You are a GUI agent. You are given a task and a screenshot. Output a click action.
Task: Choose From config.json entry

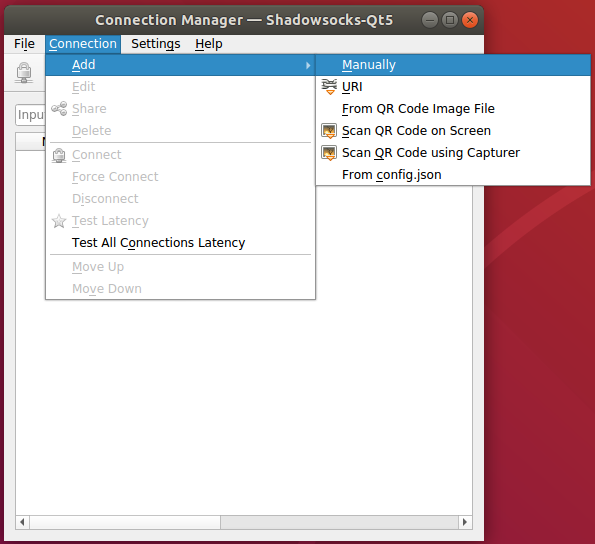453,175
